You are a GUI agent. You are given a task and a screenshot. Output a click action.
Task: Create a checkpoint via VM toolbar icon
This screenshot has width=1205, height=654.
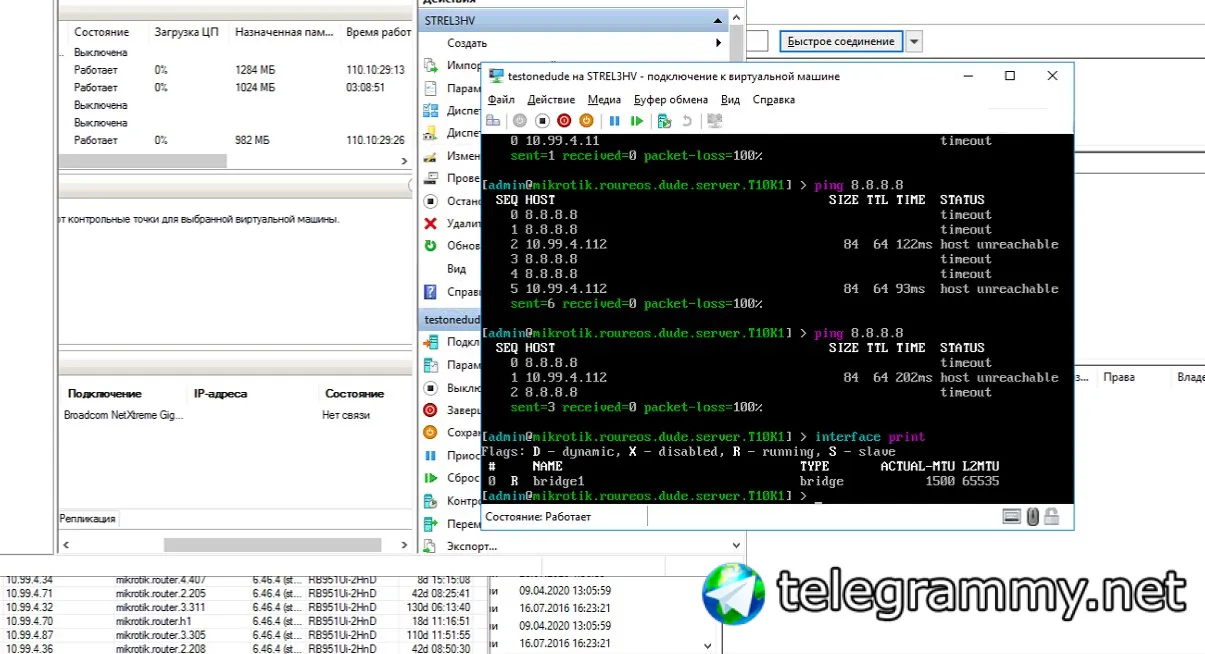point(664,120)
